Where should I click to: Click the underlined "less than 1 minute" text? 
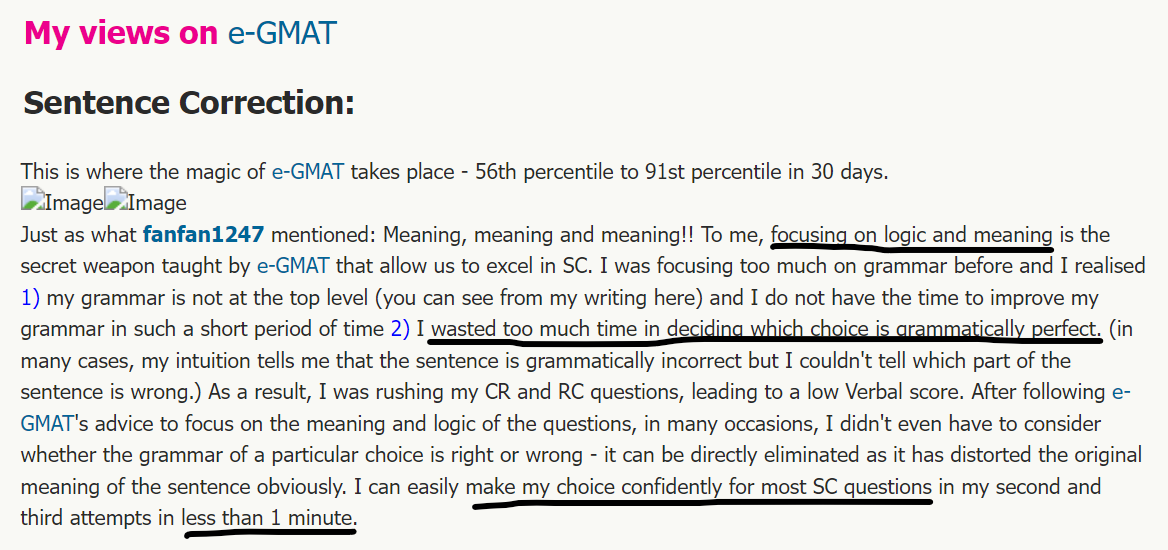(x=268, y=519)
